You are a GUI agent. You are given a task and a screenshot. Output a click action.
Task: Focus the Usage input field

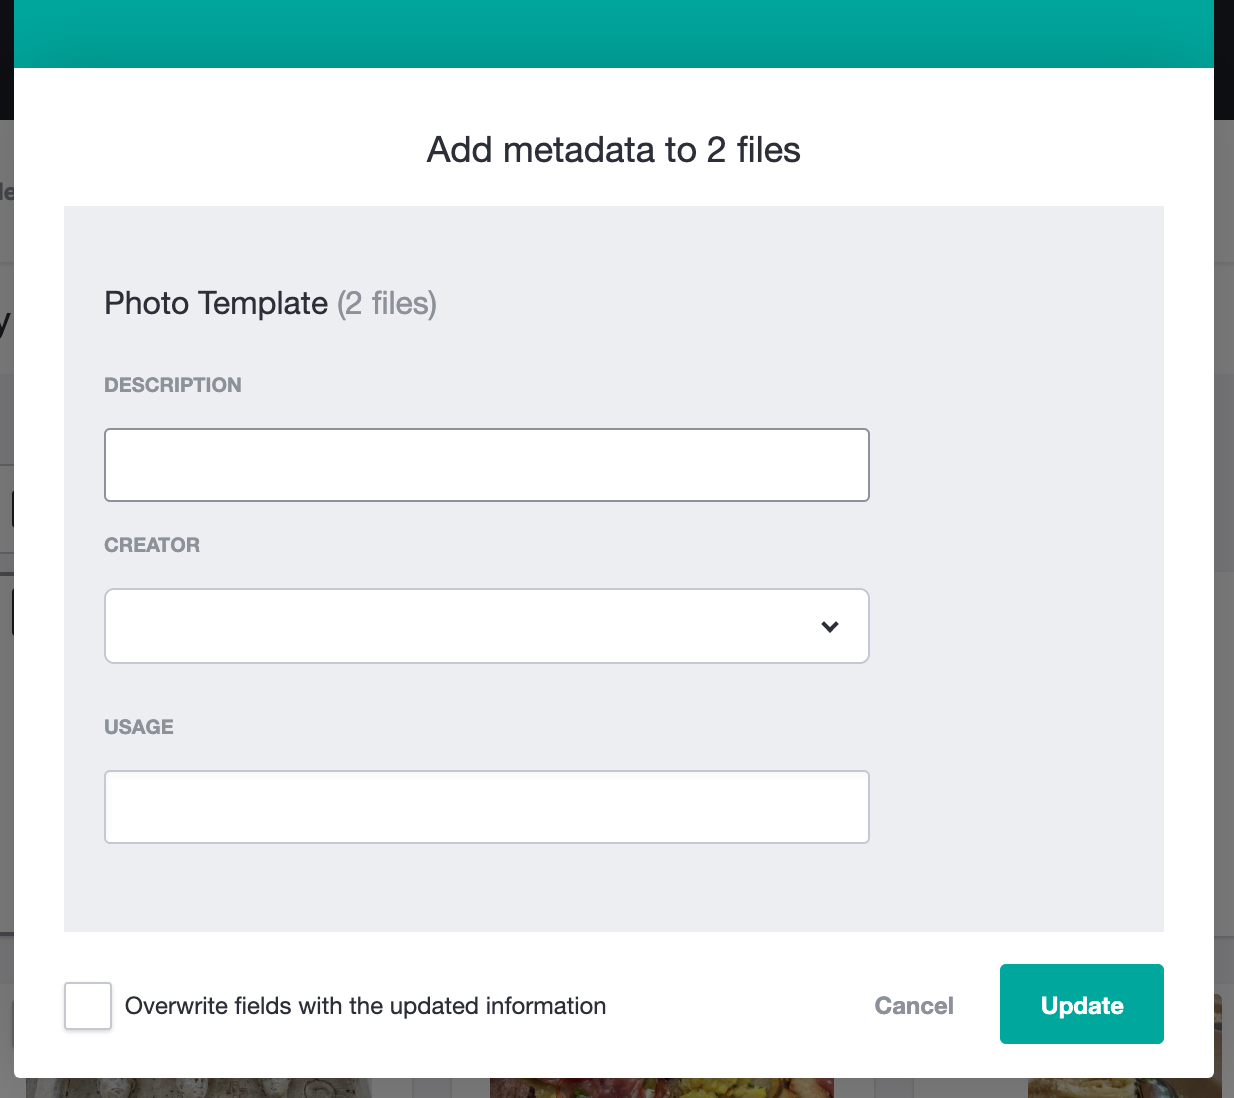tap(487, 807)
